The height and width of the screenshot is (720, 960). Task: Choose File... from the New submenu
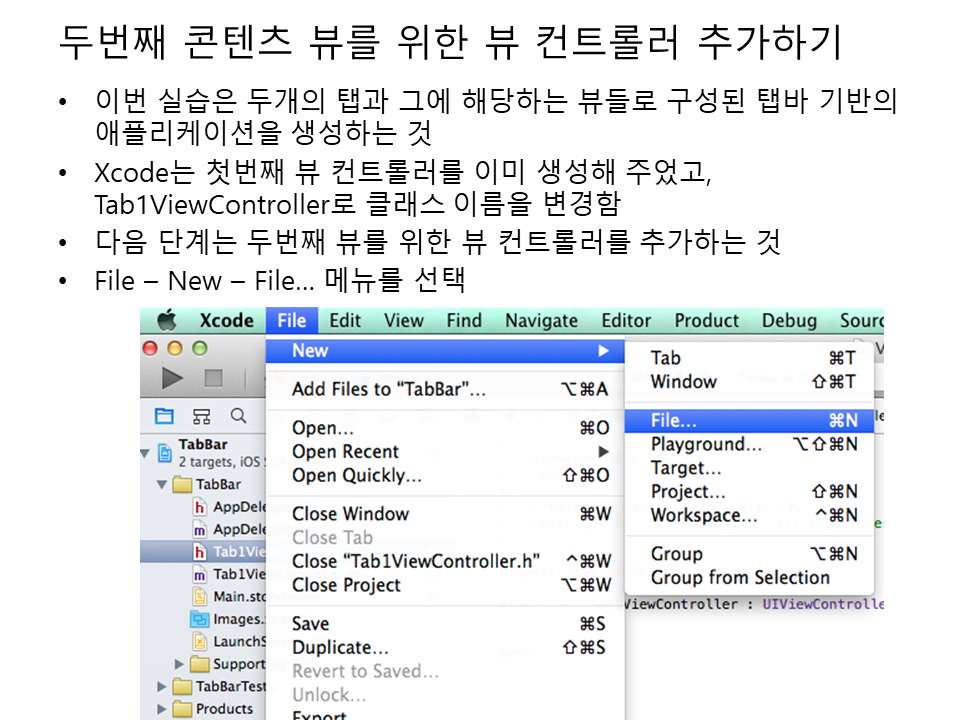click(x=673, y=421)
